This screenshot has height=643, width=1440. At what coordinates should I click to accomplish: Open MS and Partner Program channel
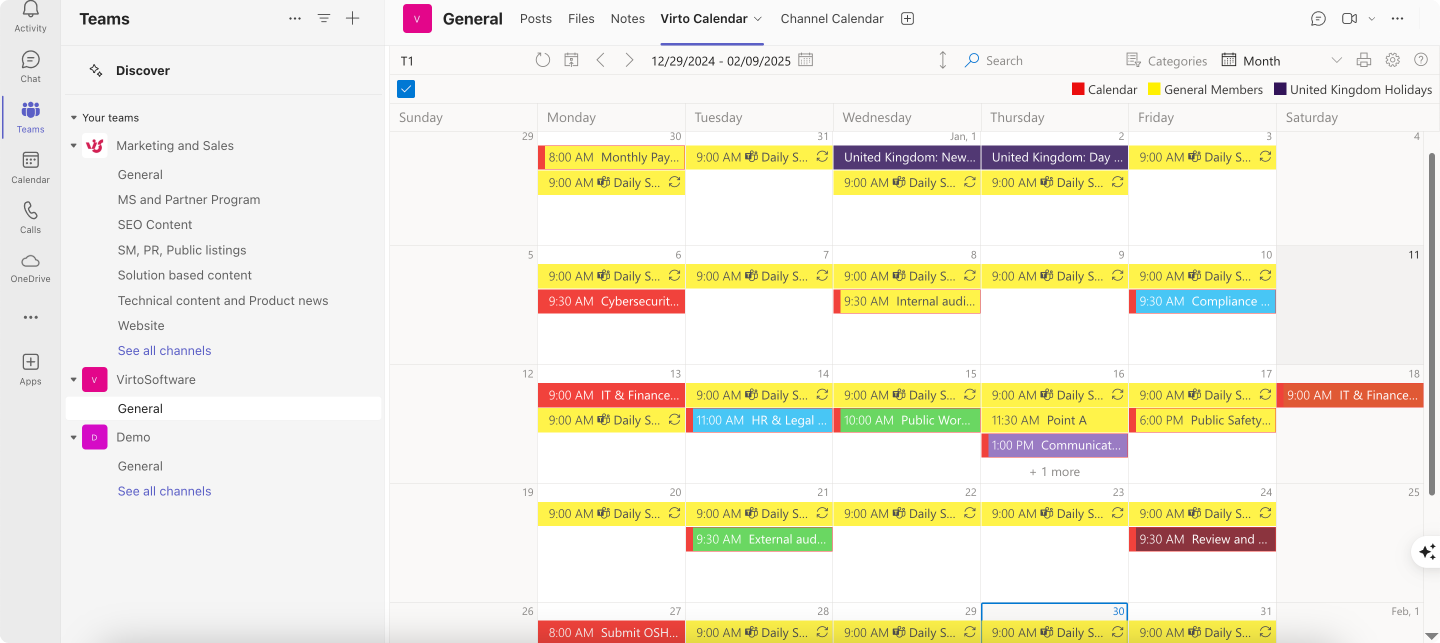pos(189,200)
